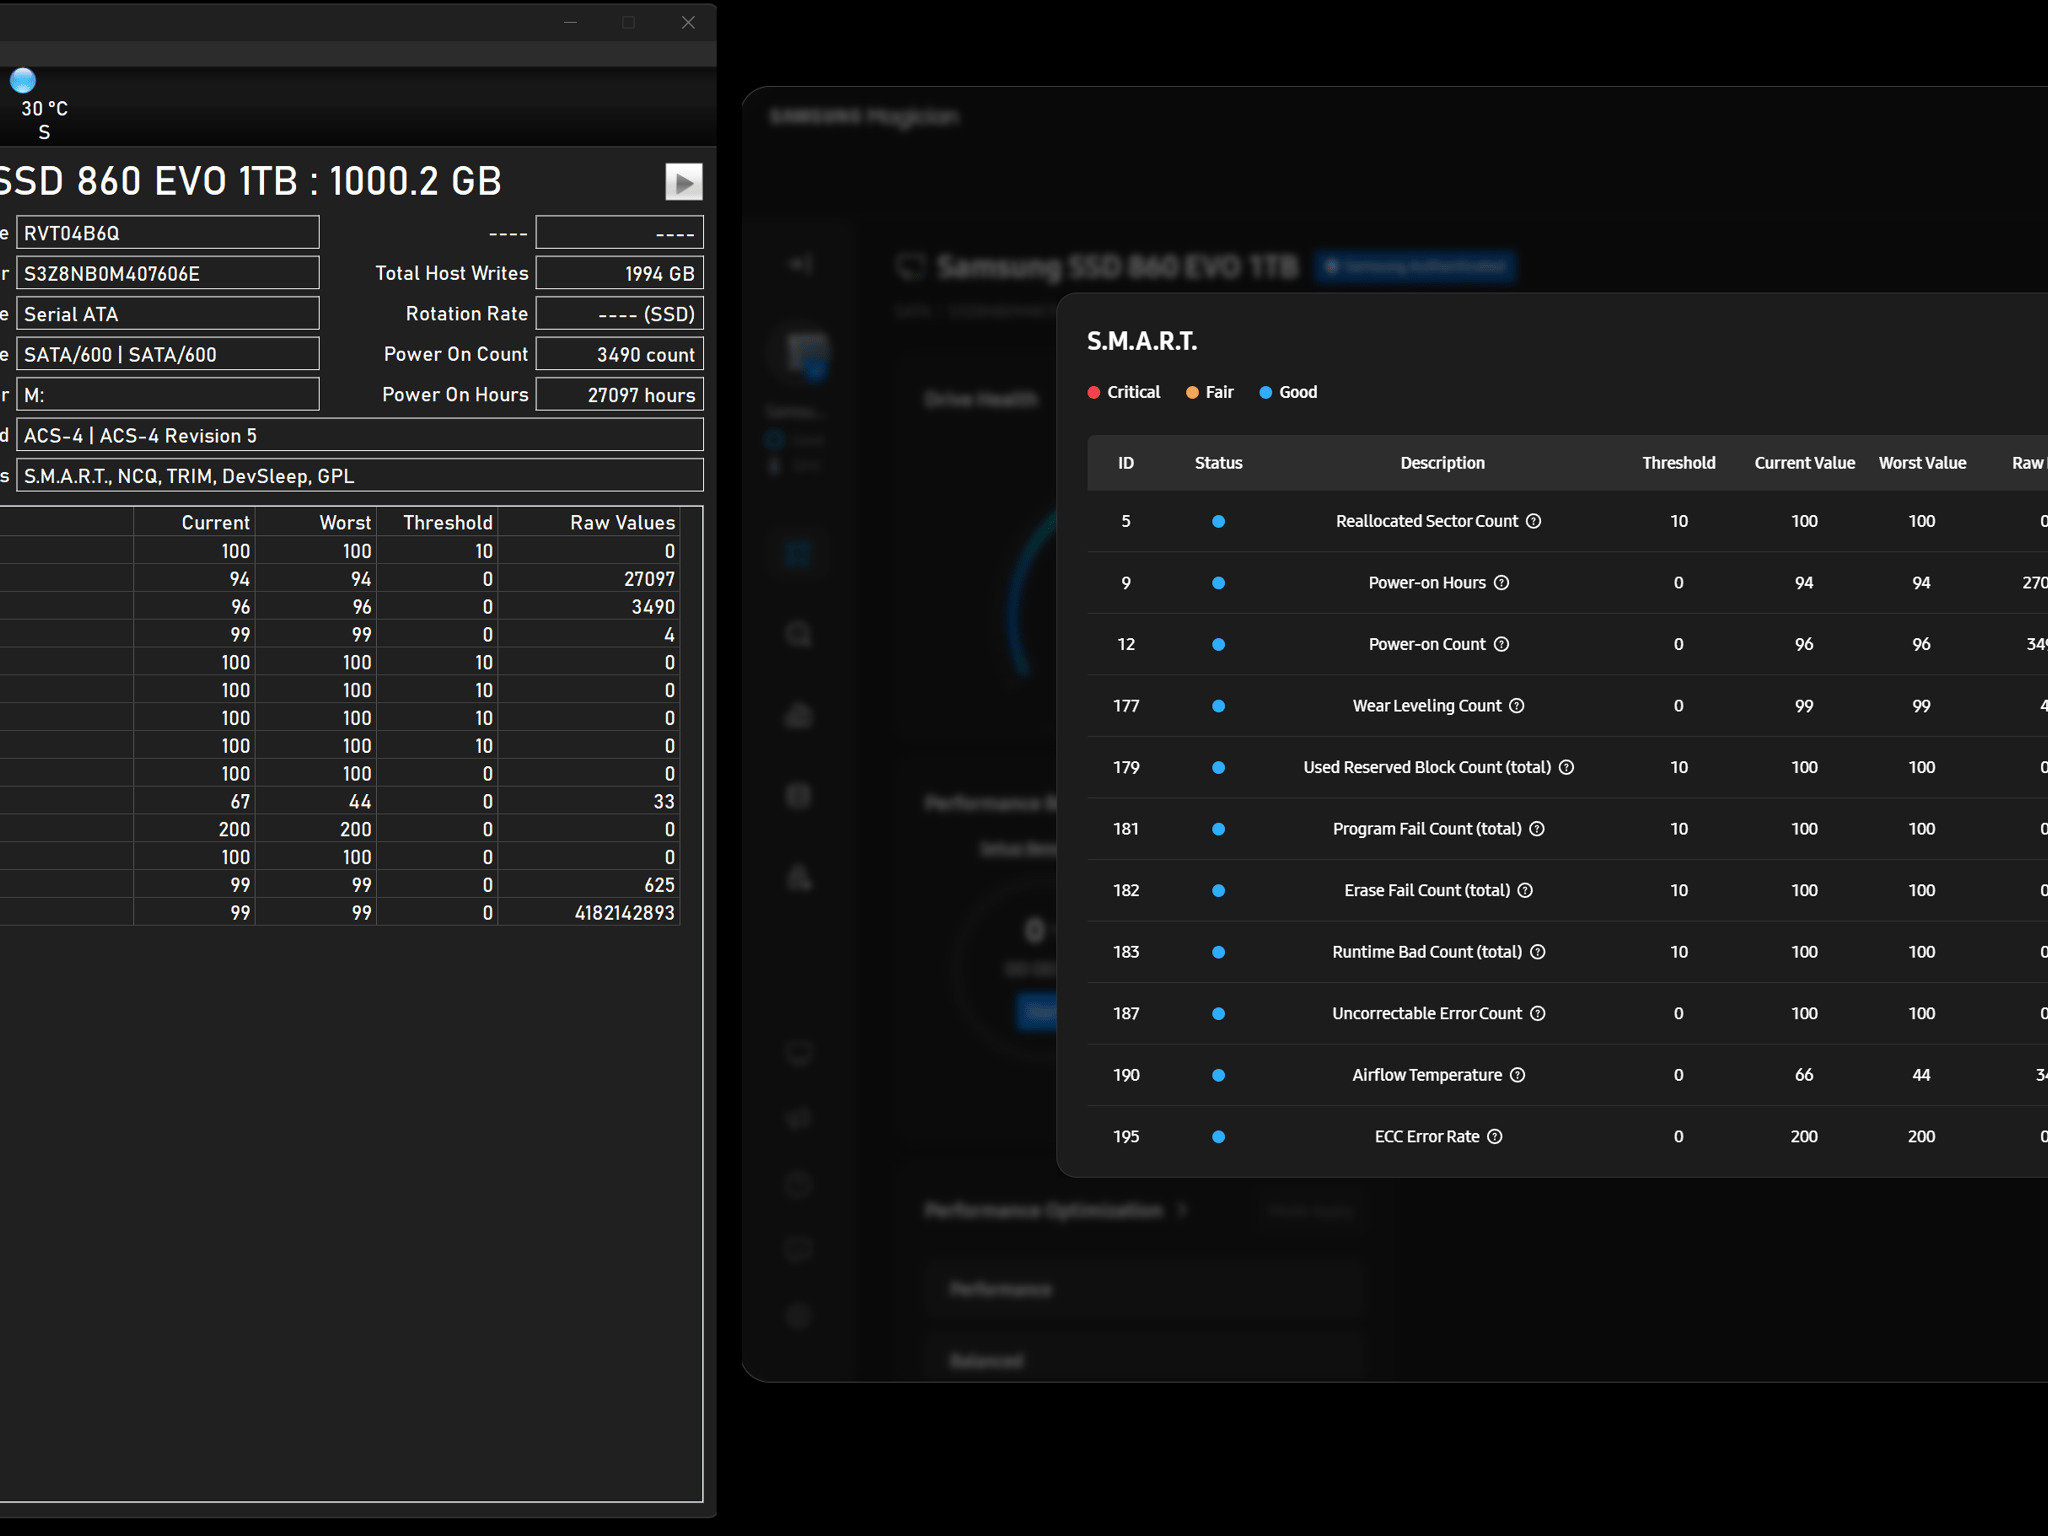Image resolution: width=2048 pixels, height=1536 pixels.
Task: Select the Description column header
Action: 1442,463
